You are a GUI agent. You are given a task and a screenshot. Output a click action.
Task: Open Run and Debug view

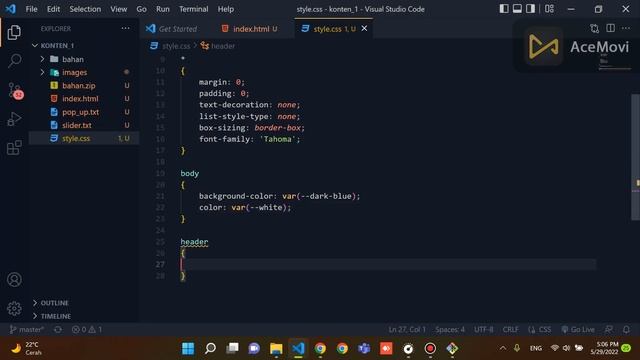14,119
